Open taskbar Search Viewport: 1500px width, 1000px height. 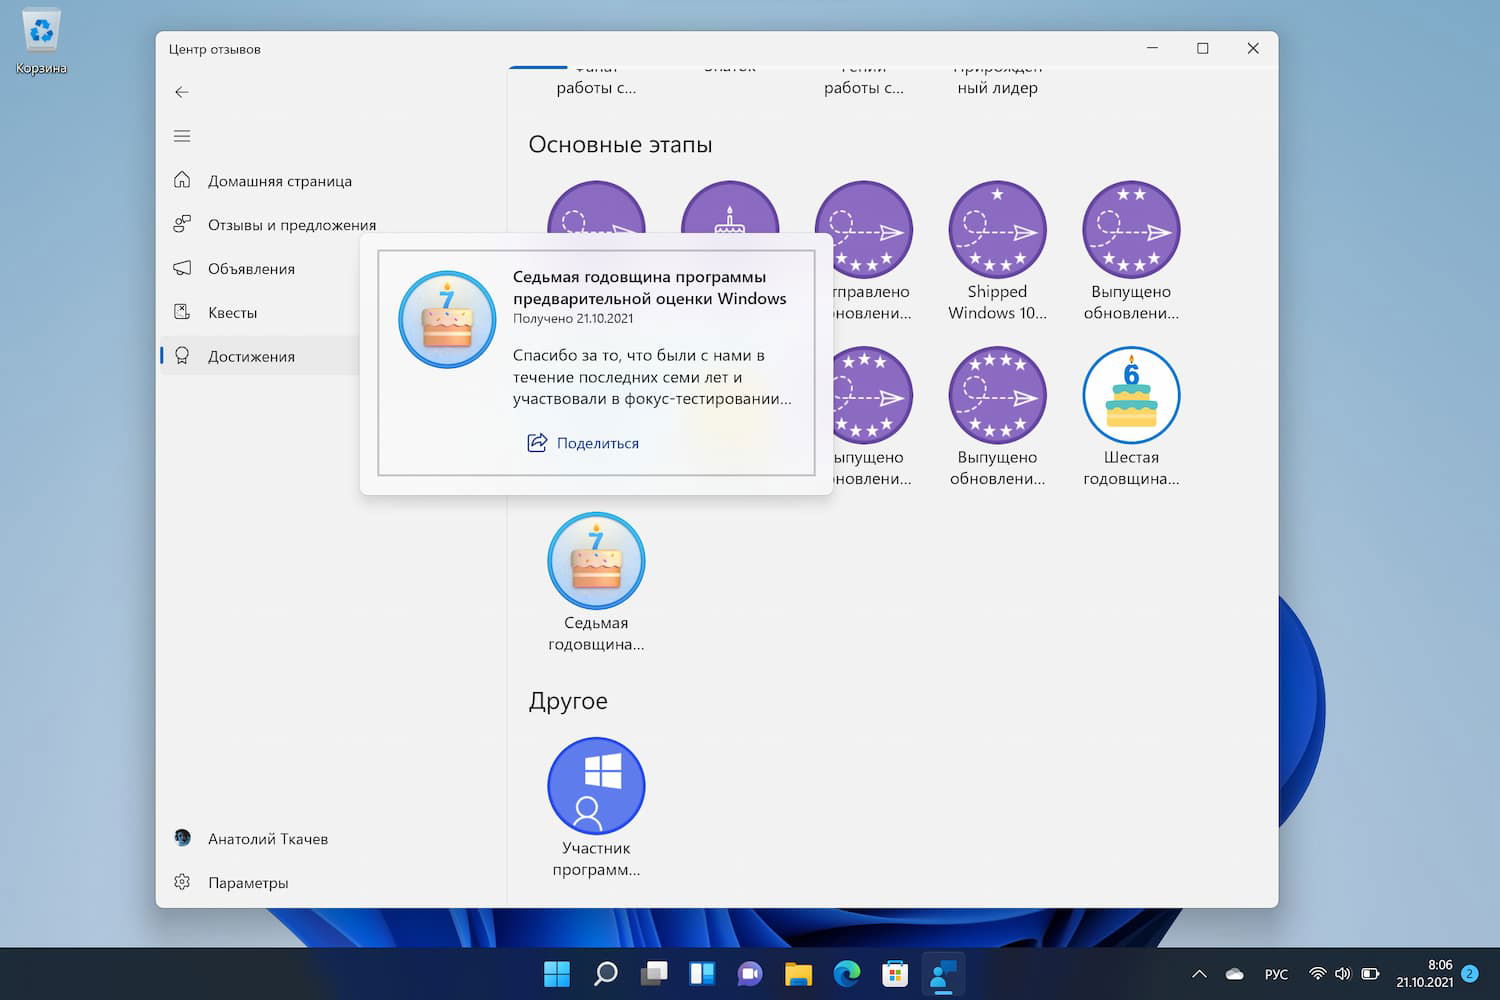tap(605, 974)
